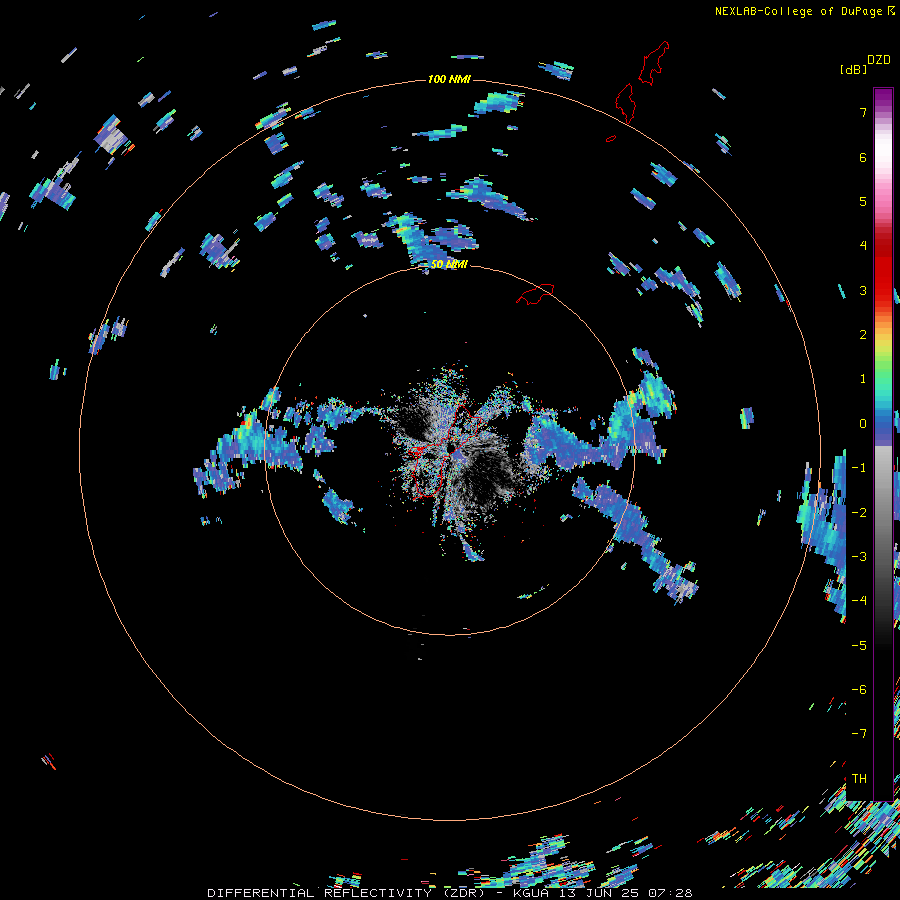The height and width of the screenshot is (900, 900).
Task: Click the radar site center in Guam outline
Action: 451,447
